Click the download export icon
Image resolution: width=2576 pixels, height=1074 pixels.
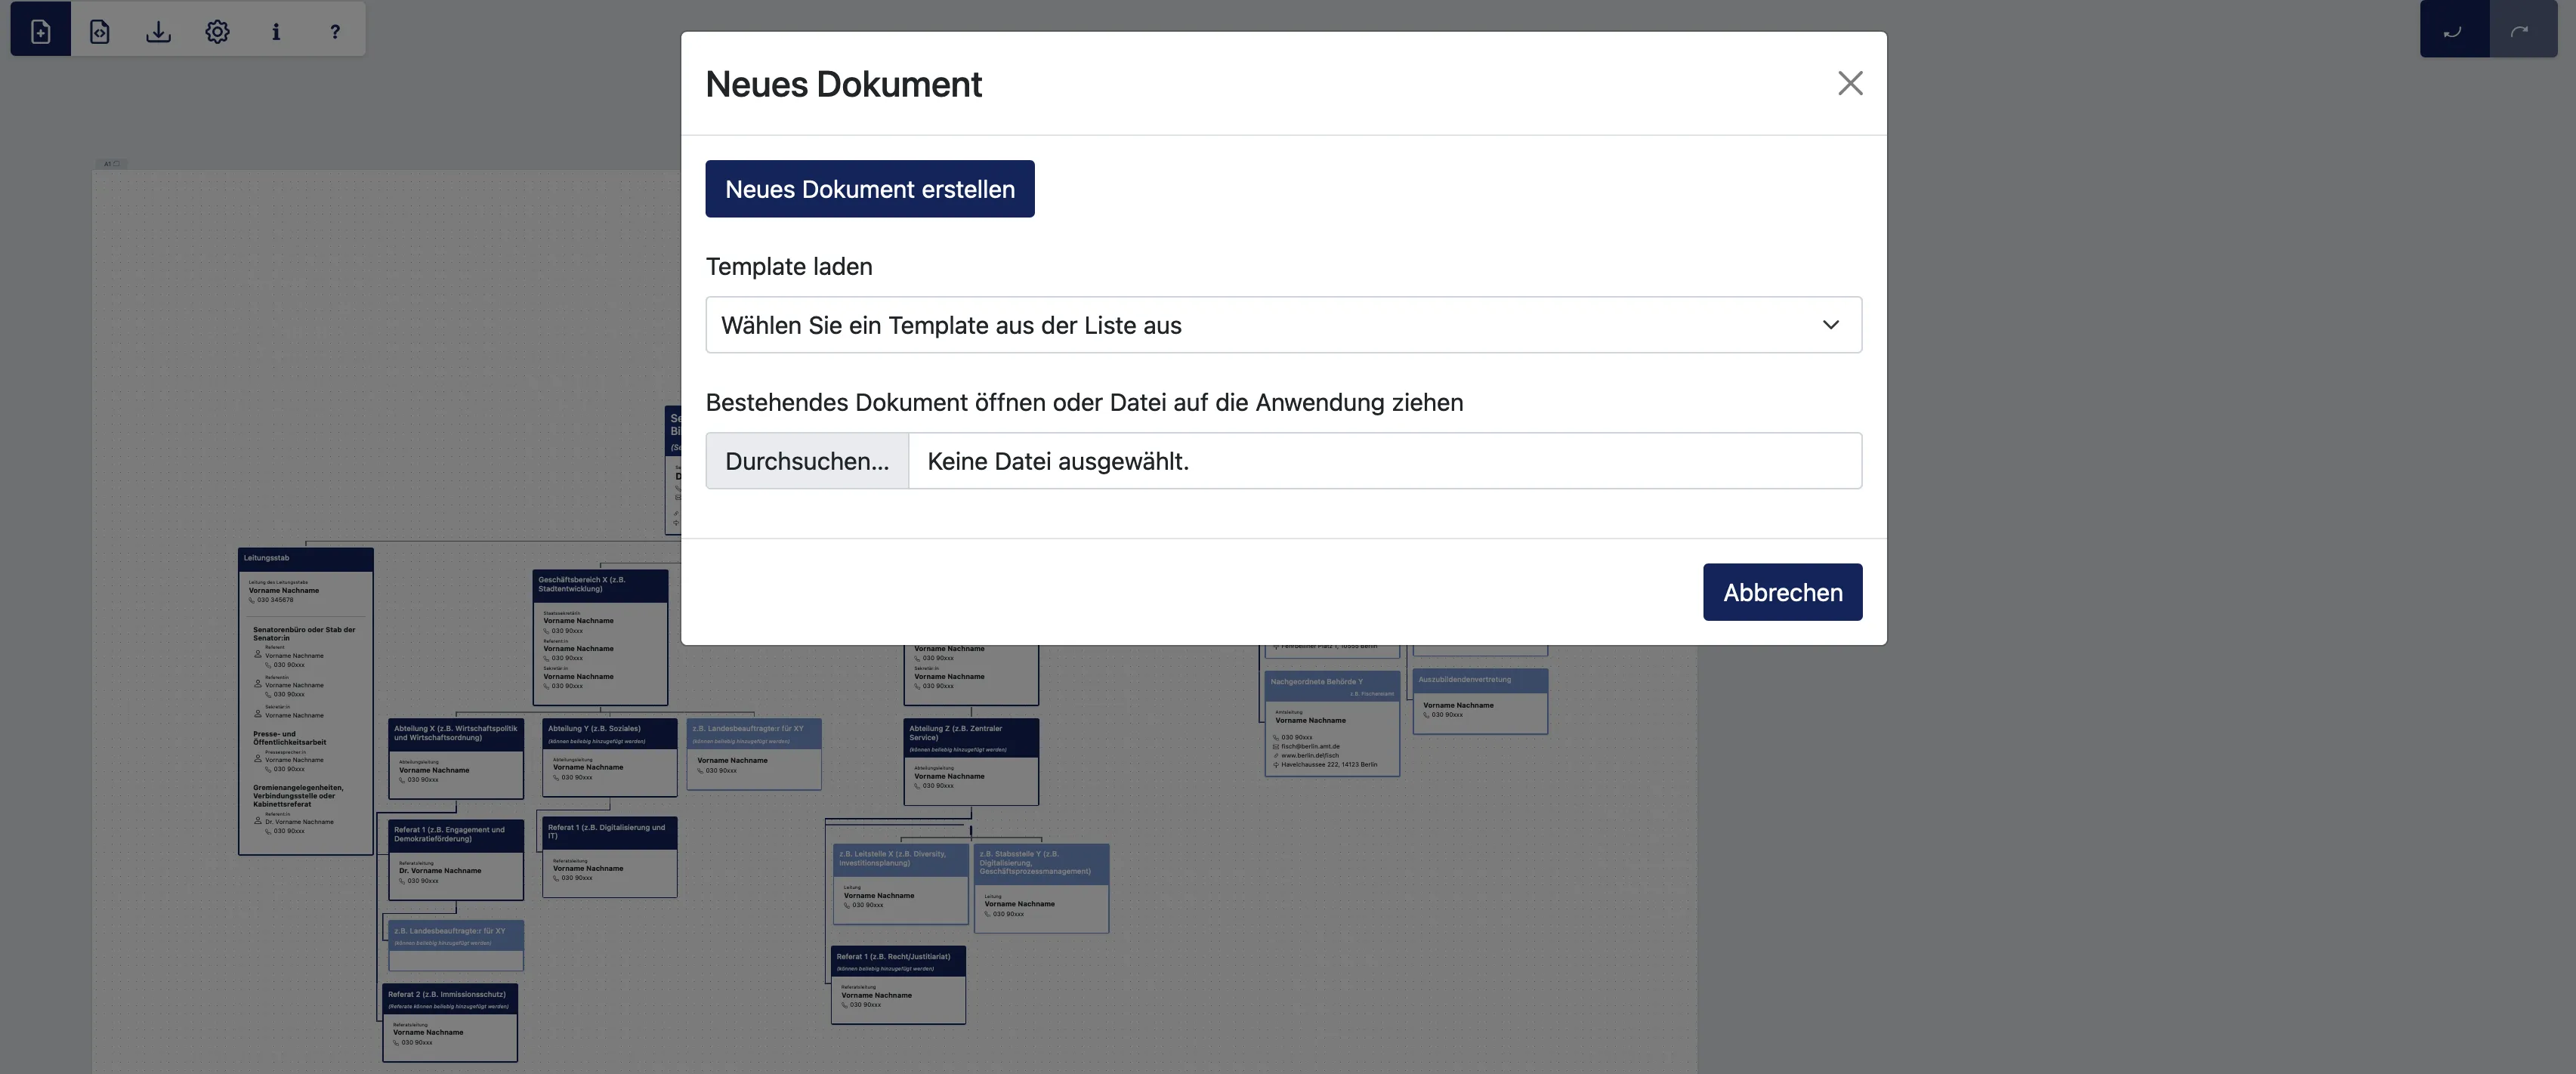(x=158, y=31)
